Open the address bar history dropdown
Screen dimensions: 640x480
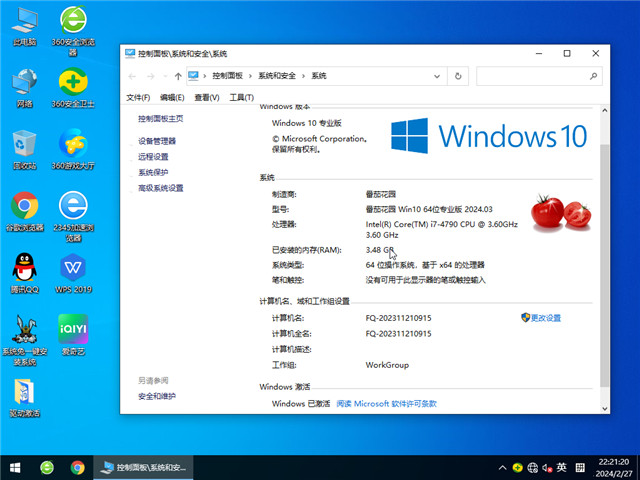pyautogui.click(x=437, y=76)
